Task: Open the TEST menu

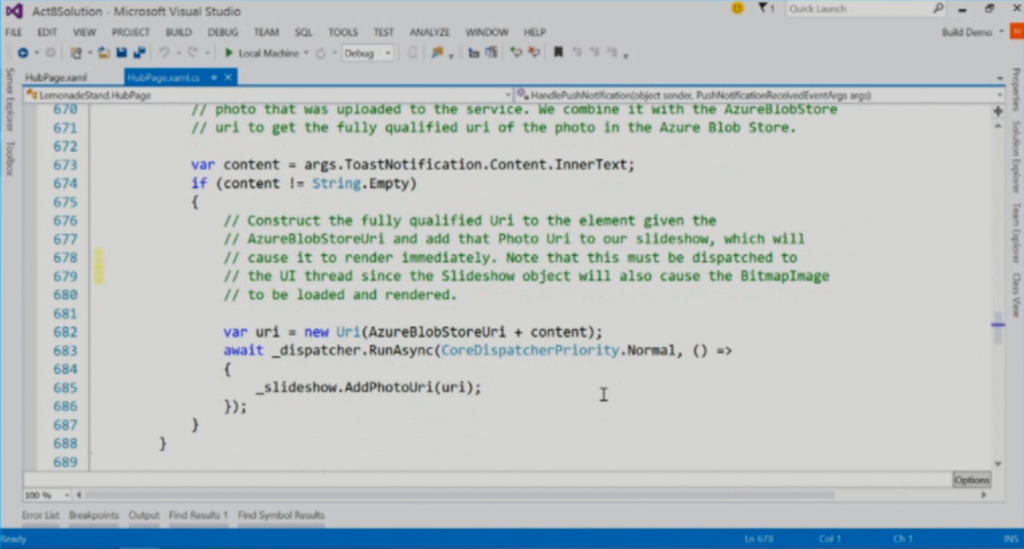Action: click(383, 32)
